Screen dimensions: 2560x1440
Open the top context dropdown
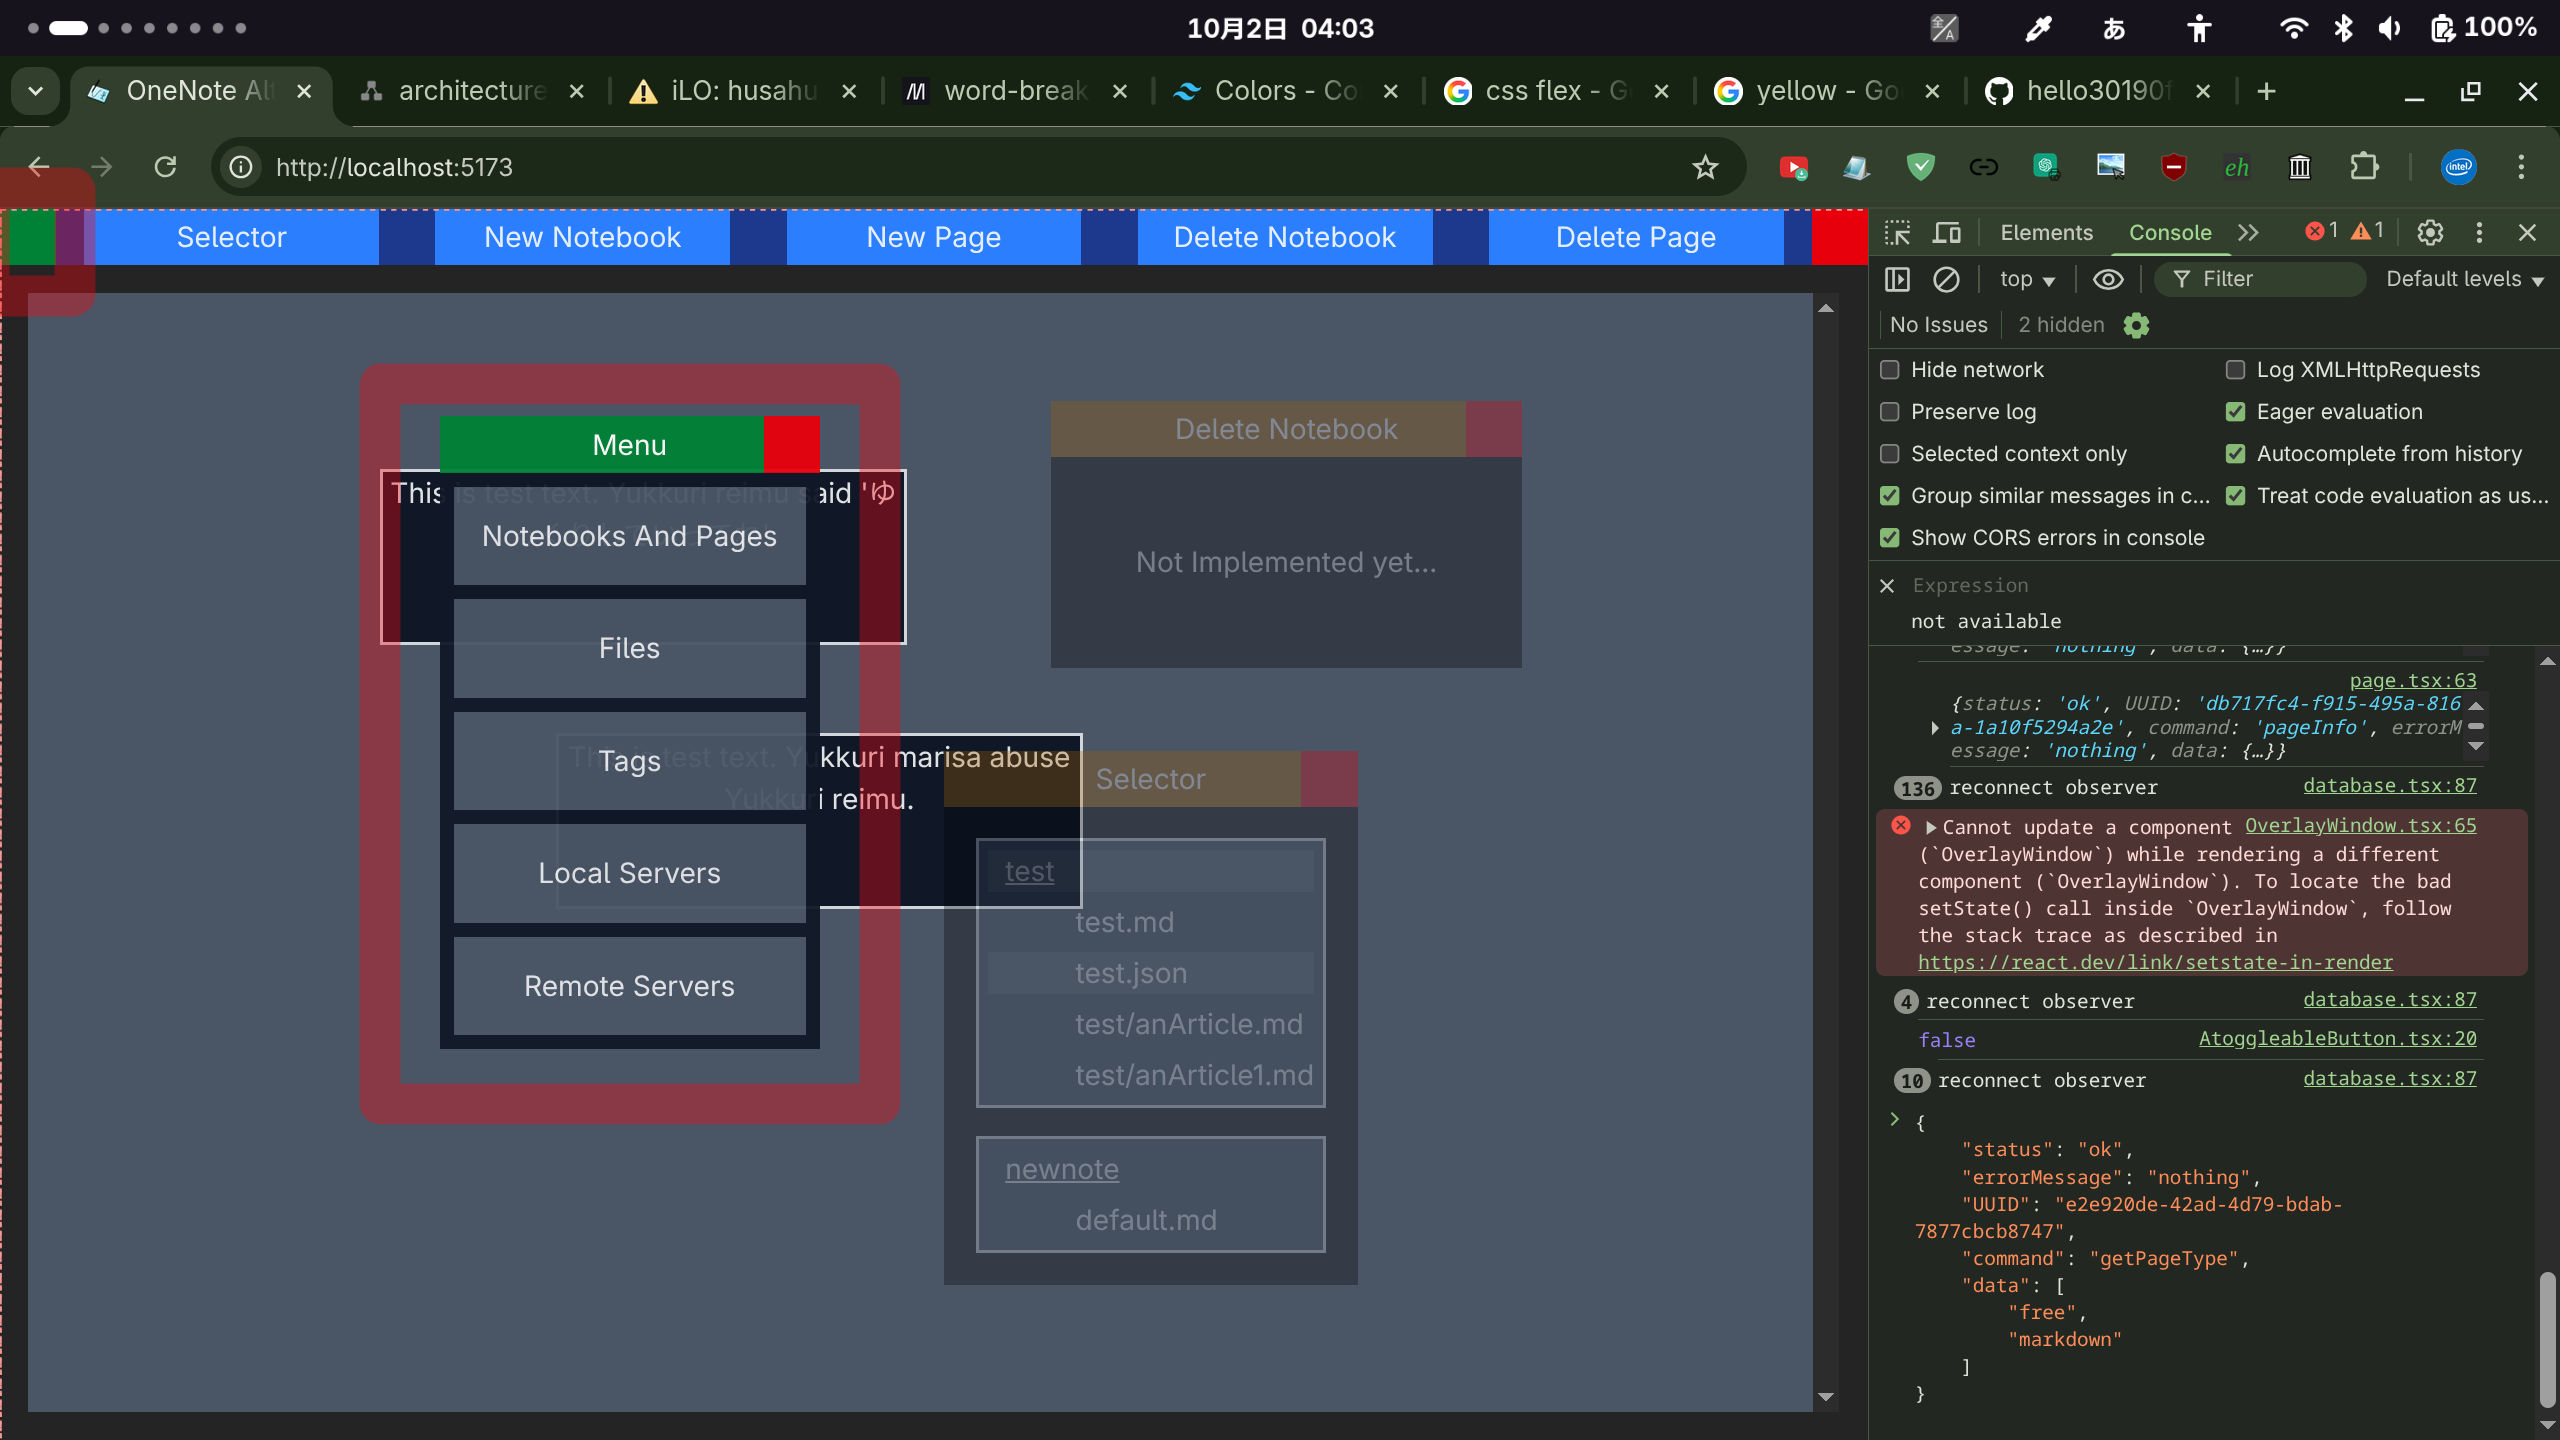2026,279
